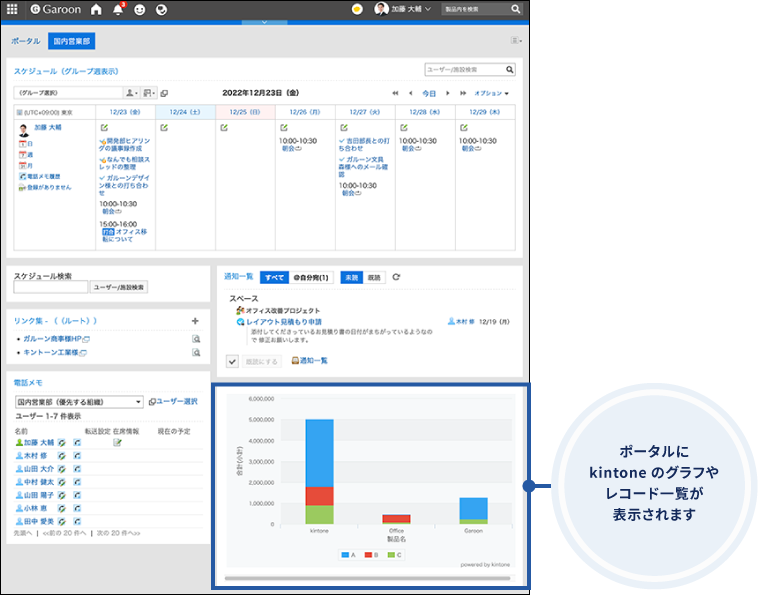Open the notifications bell icon
Image resolution: width=758 pixels, height=595 pixels.
tap(118, 9)
